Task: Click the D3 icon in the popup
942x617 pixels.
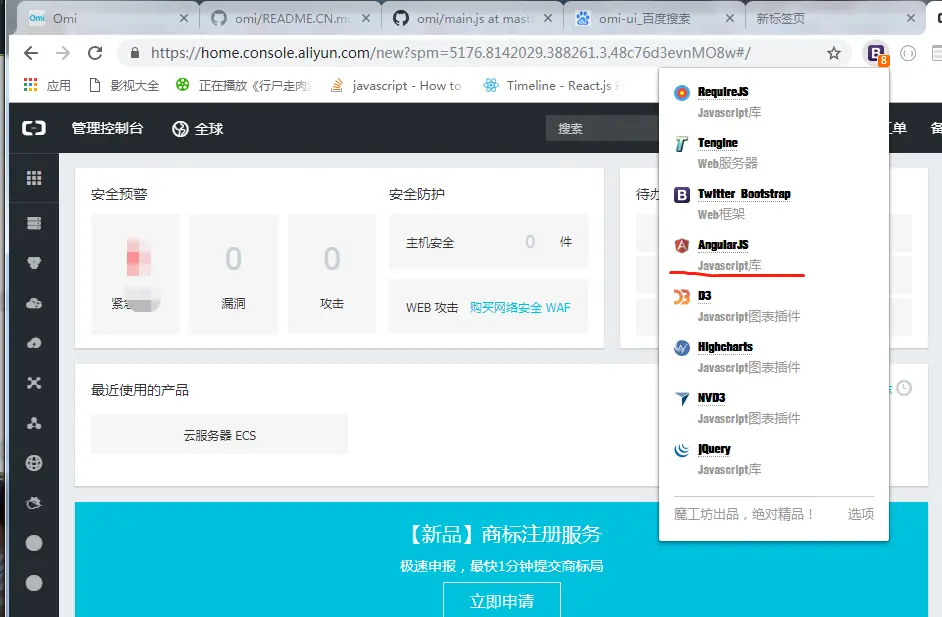Action: pyautogui.click(x=682, y=297)
